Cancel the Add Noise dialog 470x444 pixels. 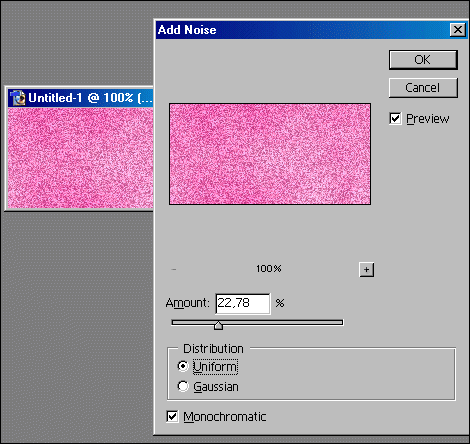[423, 88]
